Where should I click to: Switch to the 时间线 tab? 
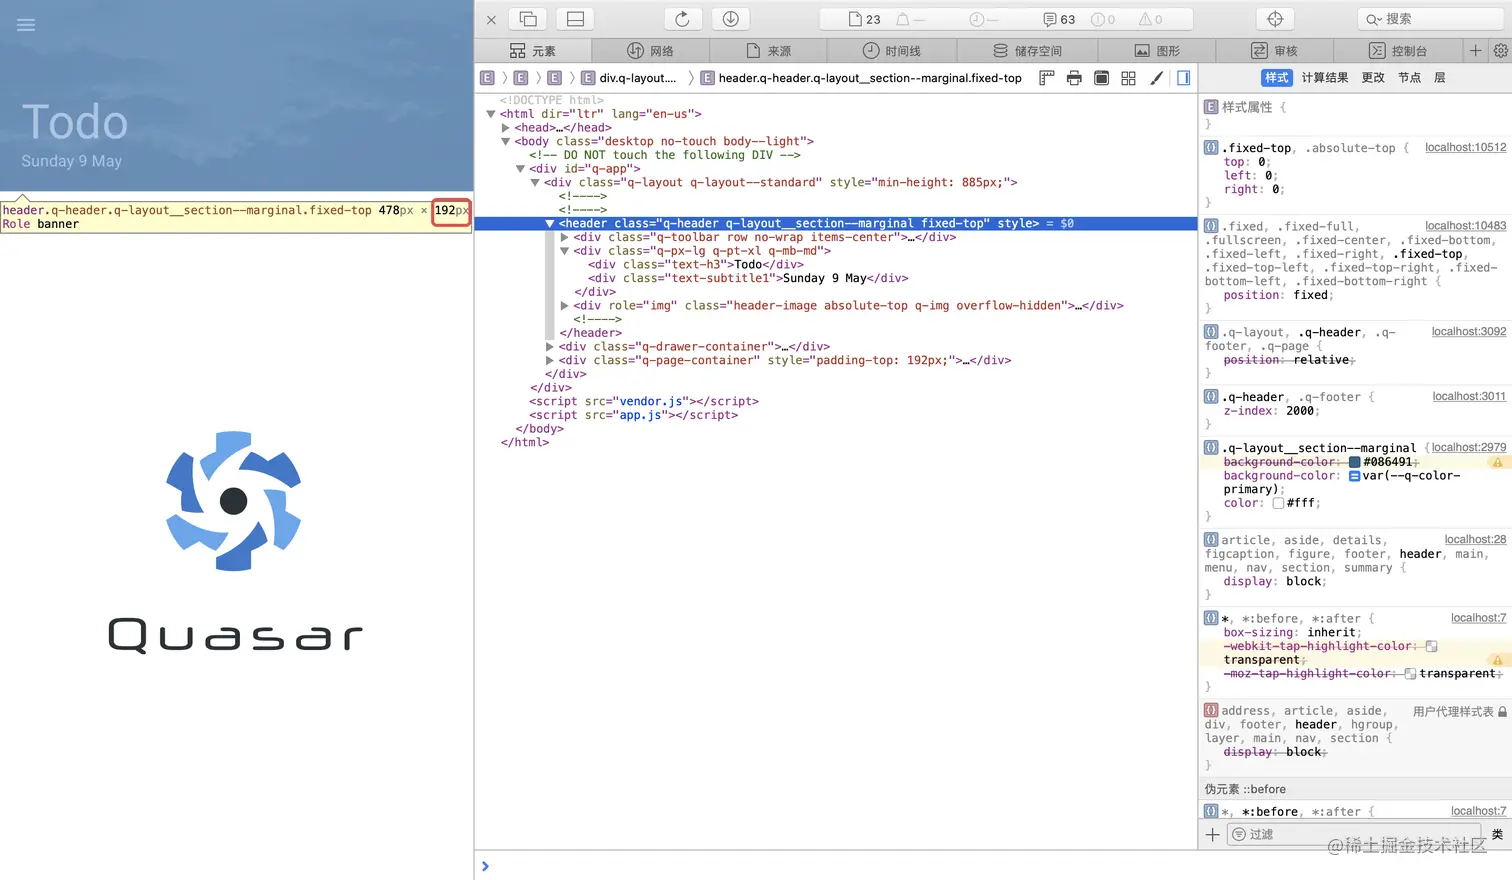[x=892, y=50]
